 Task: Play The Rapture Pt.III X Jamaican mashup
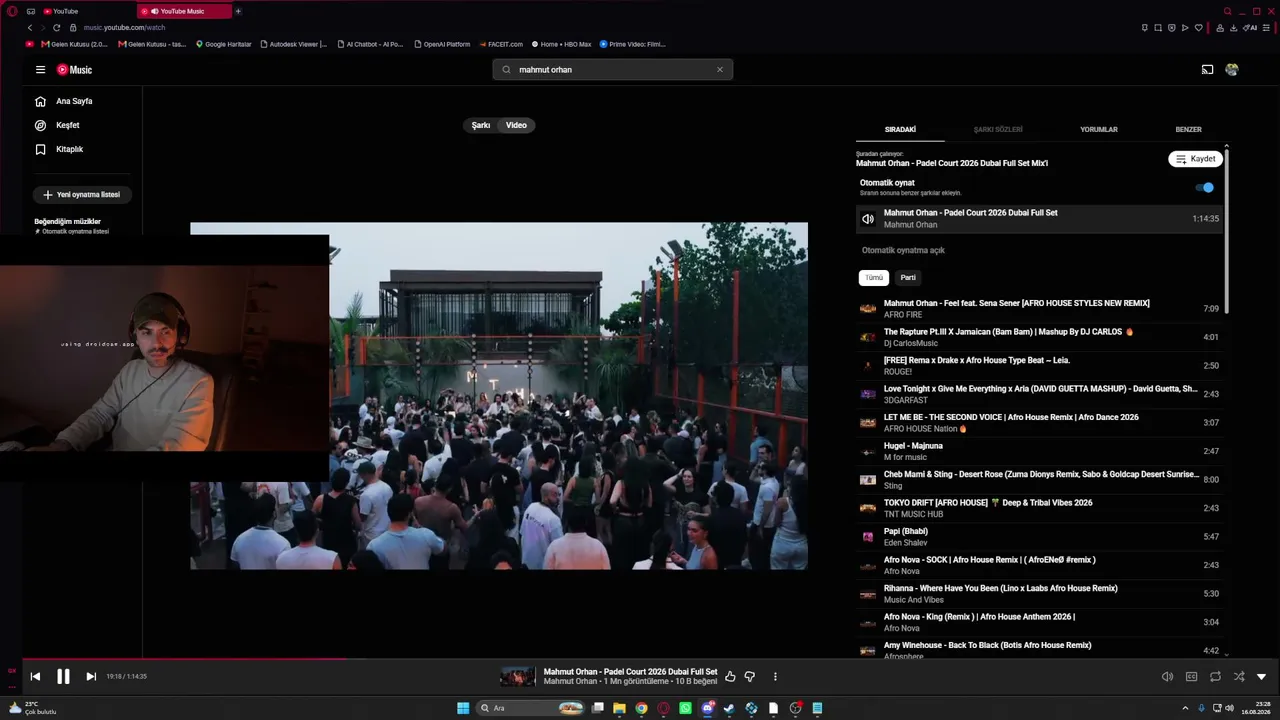[1039, 337]
